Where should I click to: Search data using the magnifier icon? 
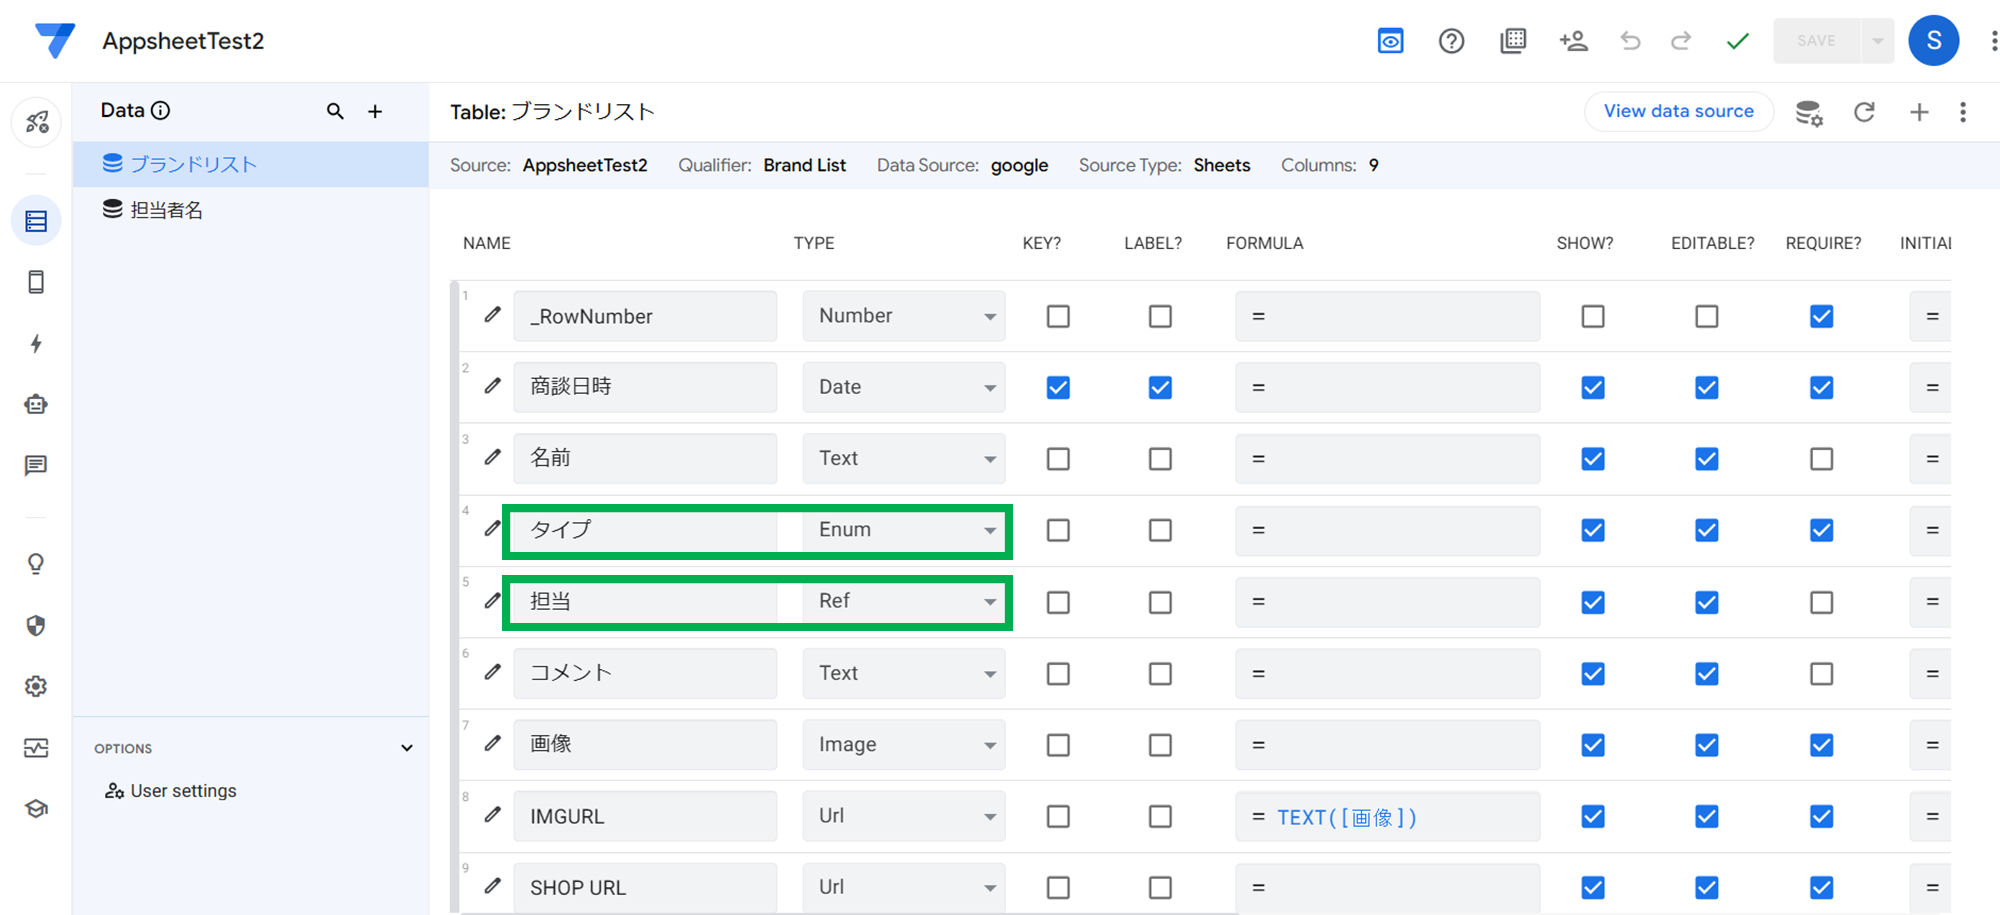335,111
